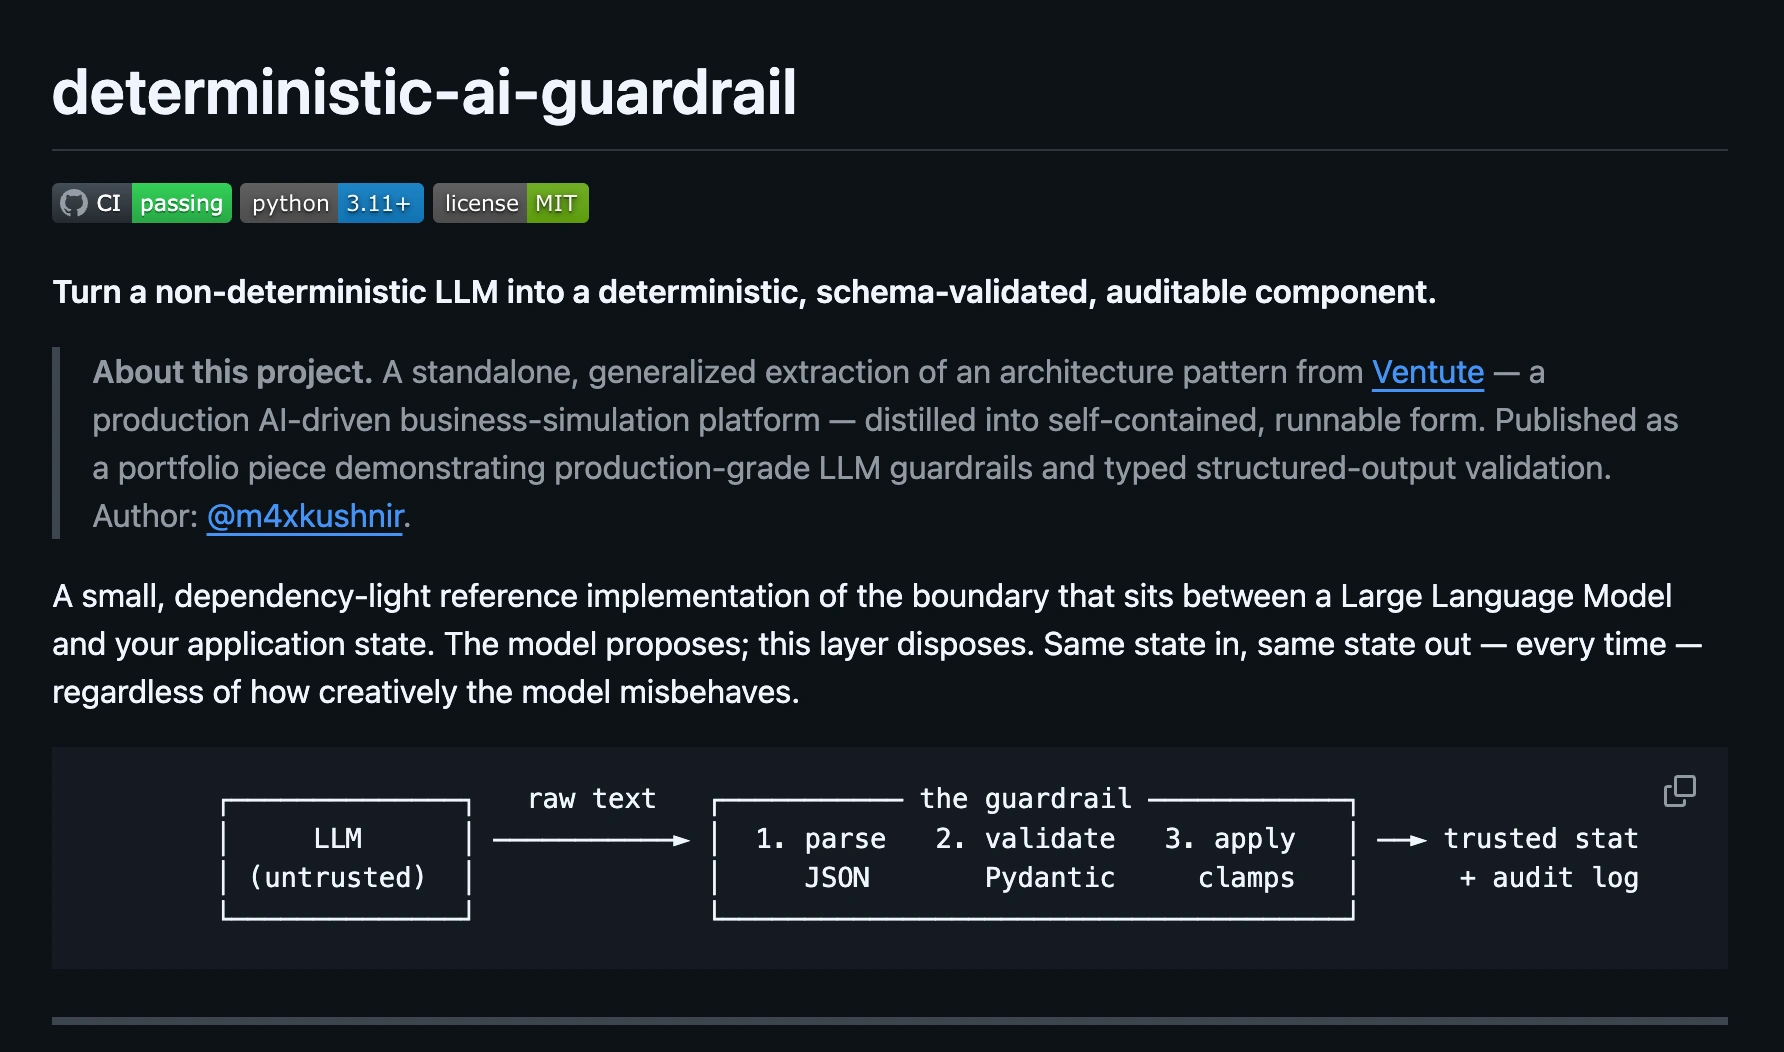Open the green passing CI status badge
This screenshot has width=1784, height=1052.
[142, 203]
